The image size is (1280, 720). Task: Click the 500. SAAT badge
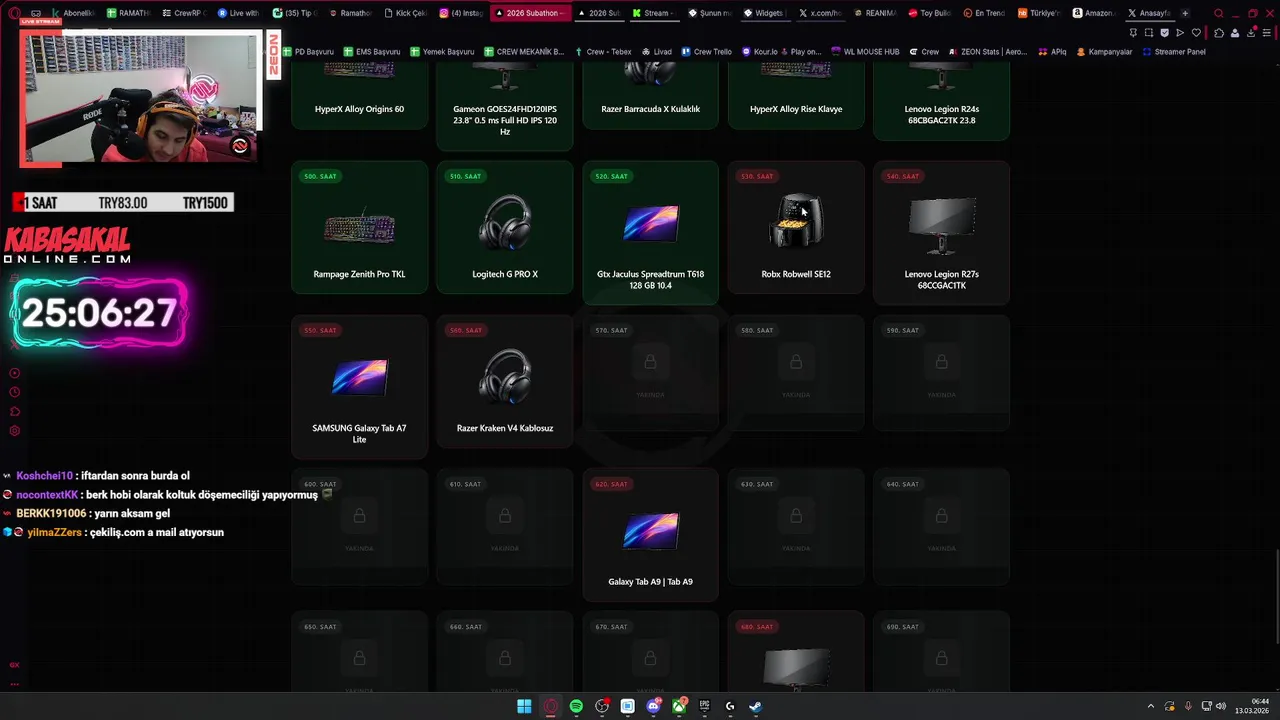pos(320,176)
